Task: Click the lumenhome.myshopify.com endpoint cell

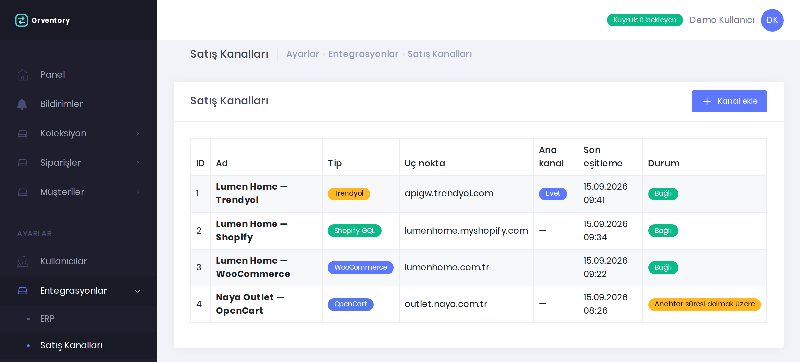Action: pyautogui.click(x=466, y=231)
